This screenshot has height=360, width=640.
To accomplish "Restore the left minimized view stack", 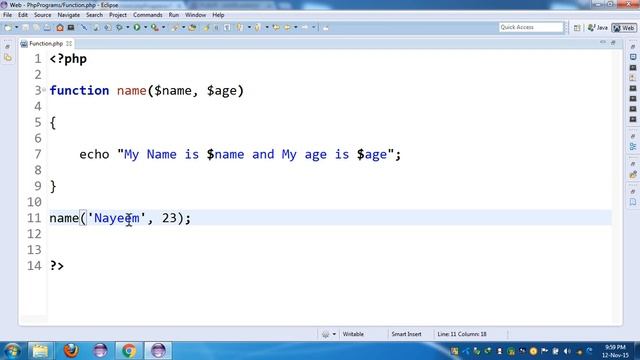I will [7, 47].
